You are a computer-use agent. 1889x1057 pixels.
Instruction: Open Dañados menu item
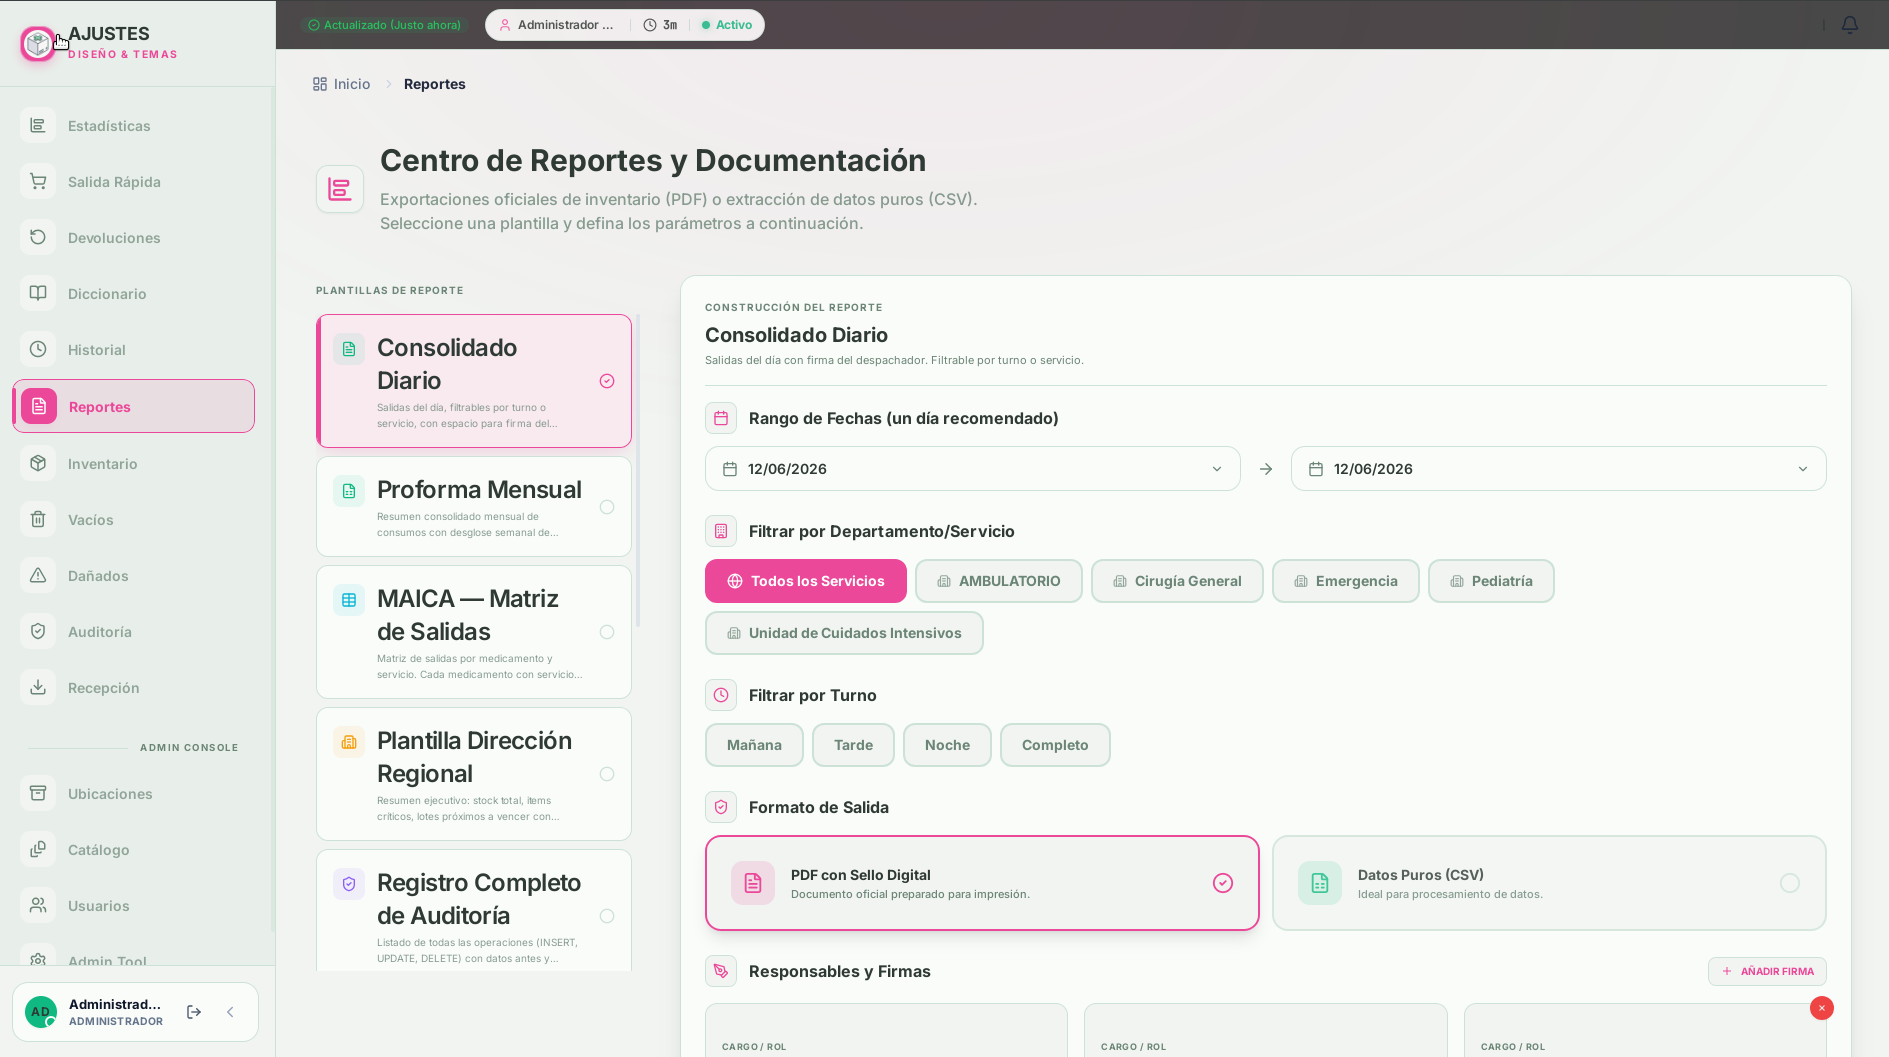133,575
